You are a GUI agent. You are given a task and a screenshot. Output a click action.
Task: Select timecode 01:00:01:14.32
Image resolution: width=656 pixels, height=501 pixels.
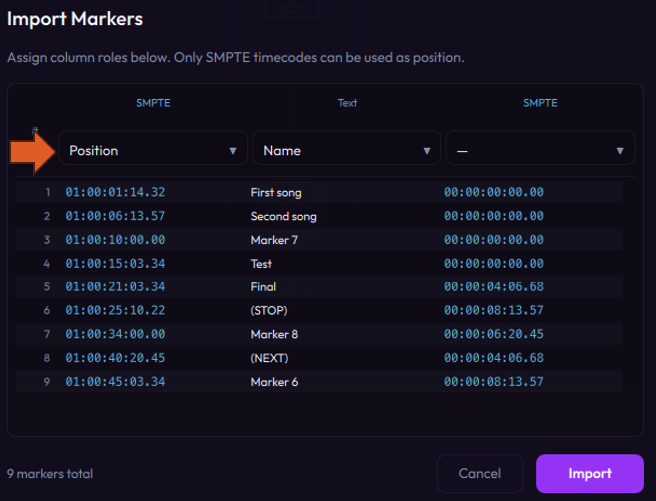click(x=115, y=192)
